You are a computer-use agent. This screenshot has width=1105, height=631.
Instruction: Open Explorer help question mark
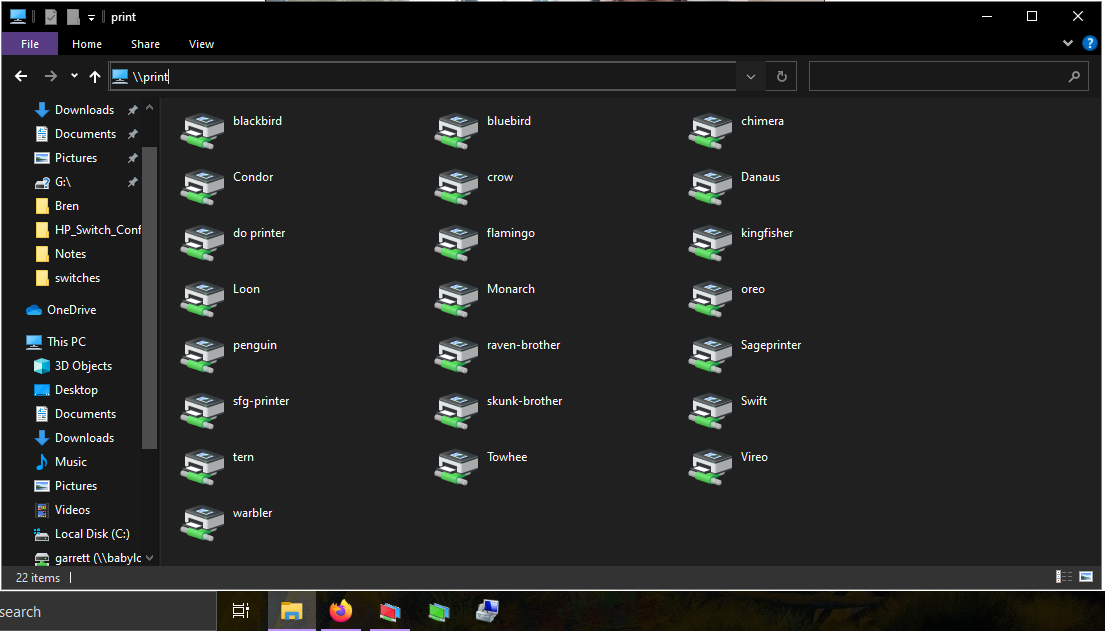coord(1089,43)
